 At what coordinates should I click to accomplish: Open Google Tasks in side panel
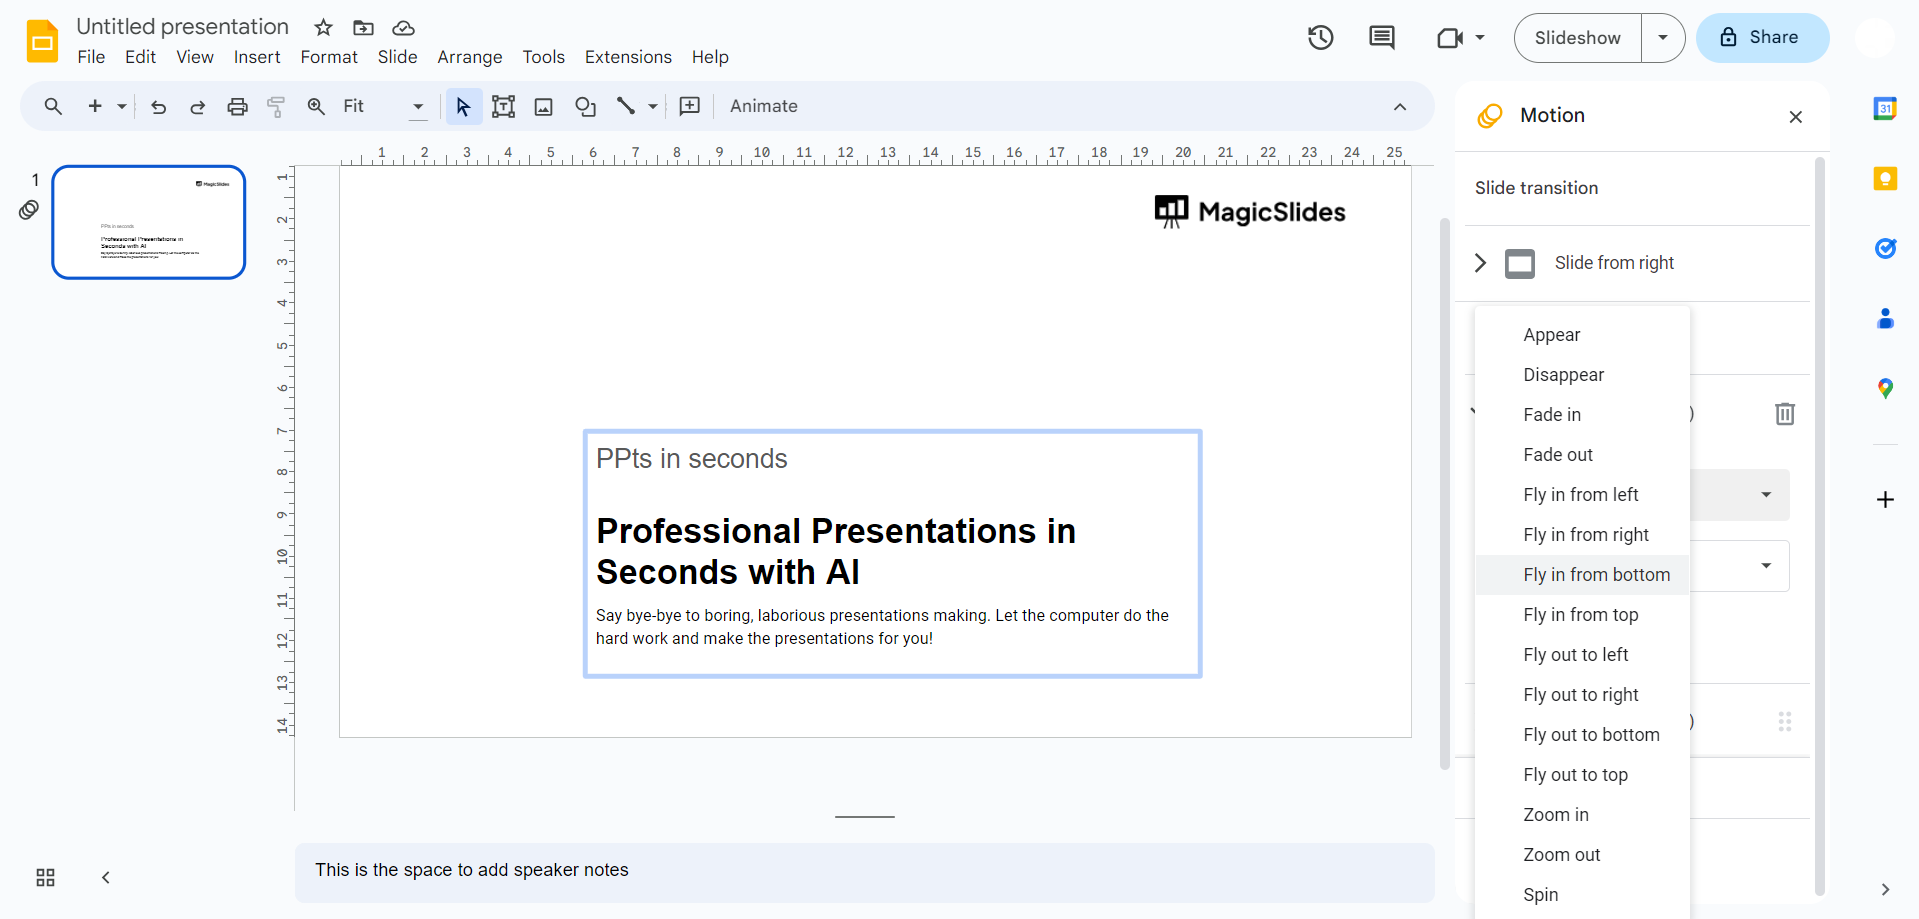click(1885, 248)
